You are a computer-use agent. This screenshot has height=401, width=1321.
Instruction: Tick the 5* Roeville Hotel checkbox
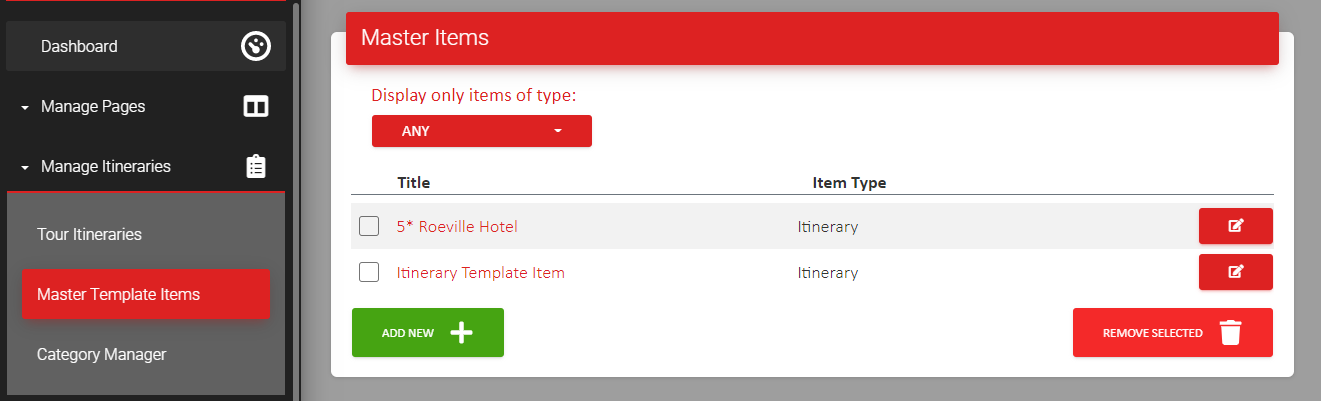pyautogui.click(x=369, y=226)
